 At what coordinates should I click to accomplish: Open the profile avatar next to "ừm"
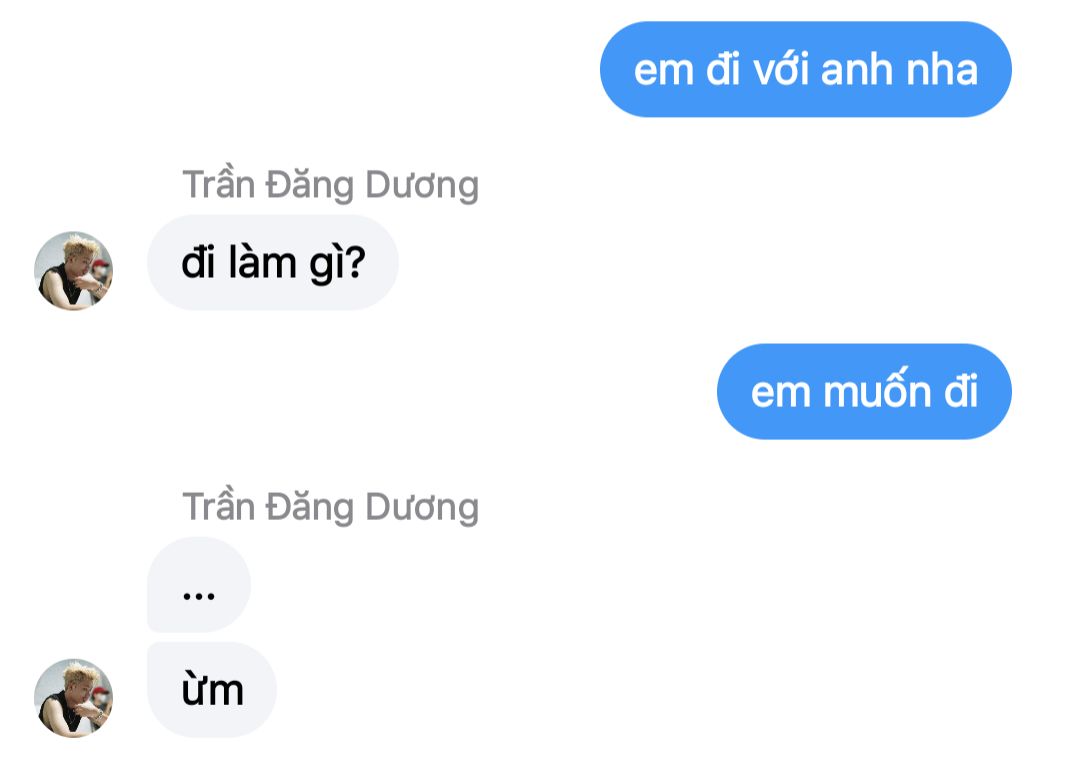click(73, 698)
